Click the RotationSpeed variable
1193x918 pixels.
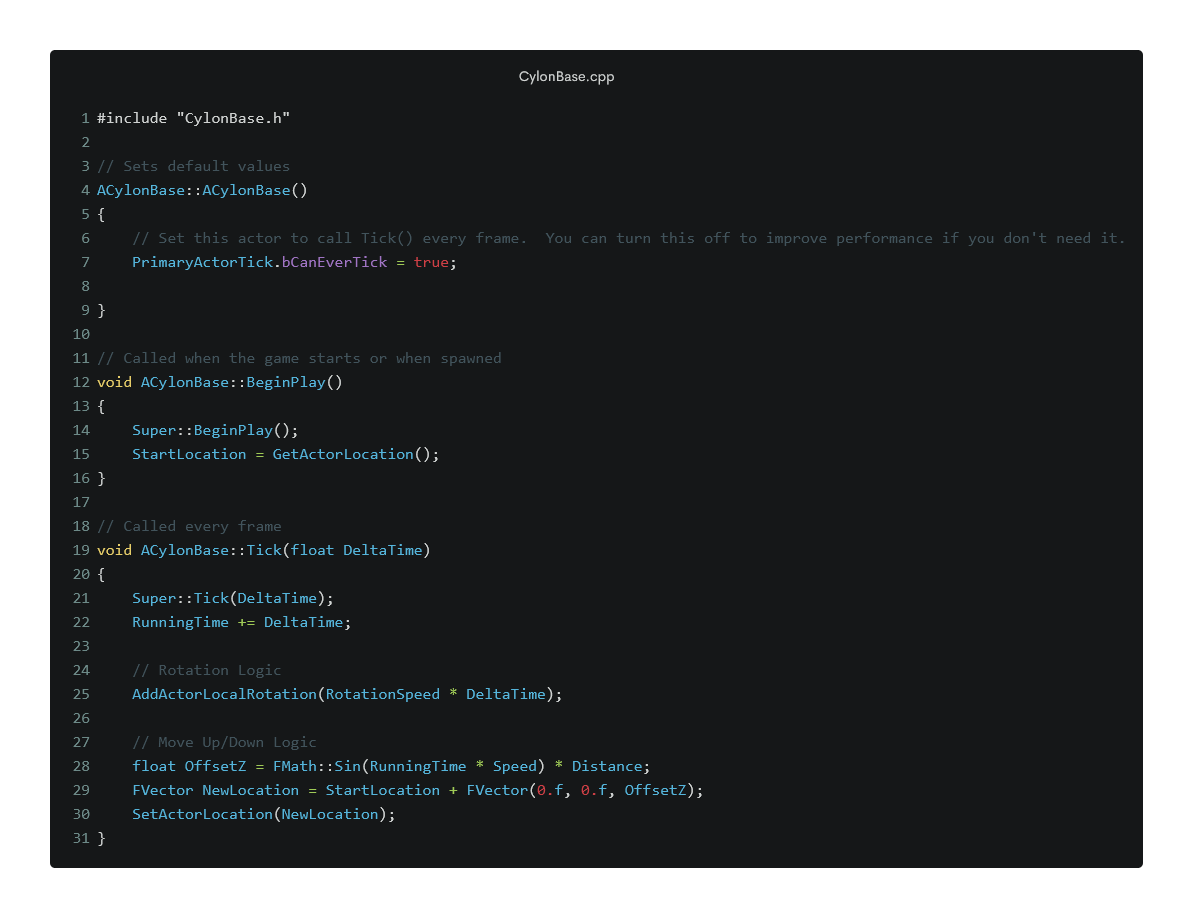[382, 694]
